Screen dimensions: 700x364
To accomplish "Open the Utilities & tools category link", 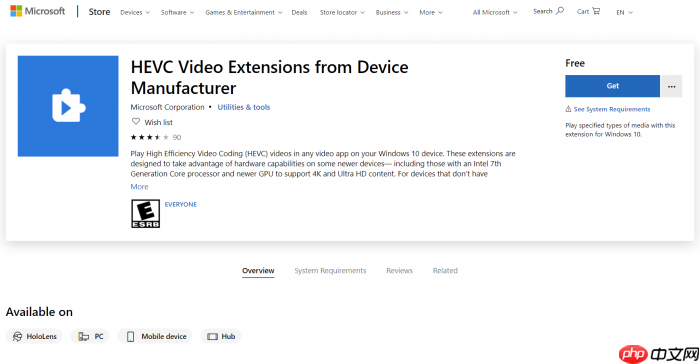I will pyautogui.click(x=244, y=107).
